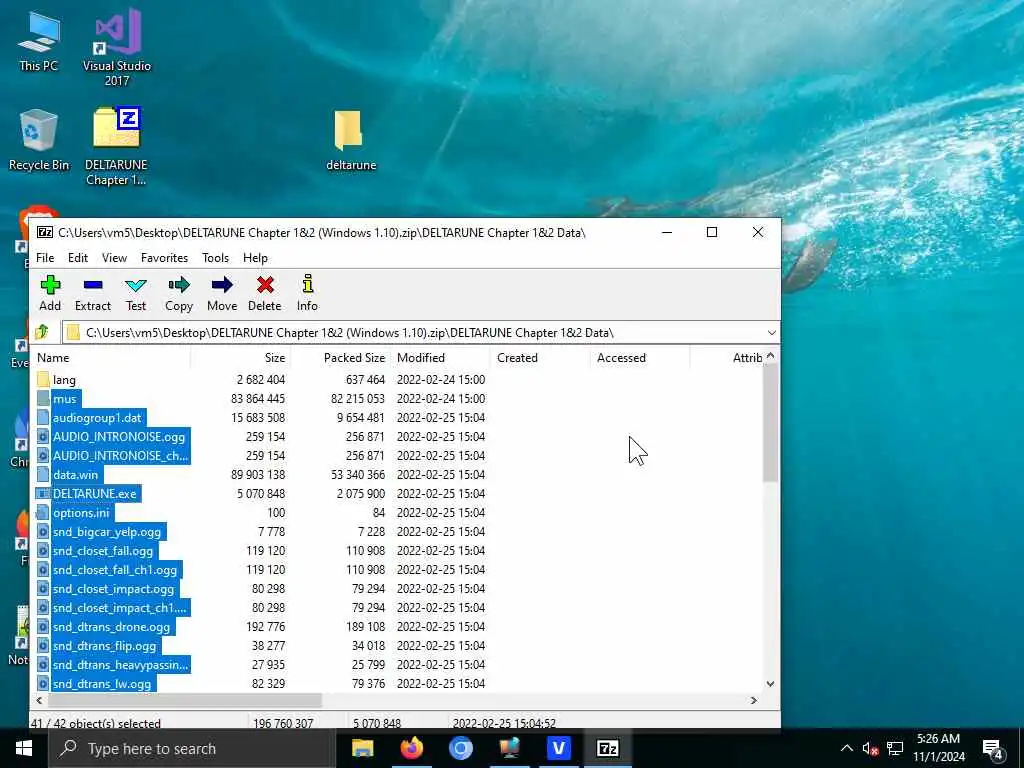Show hidden tray icons chevron
This screenshot has height=768, width=1024.
tap(846, 748)
